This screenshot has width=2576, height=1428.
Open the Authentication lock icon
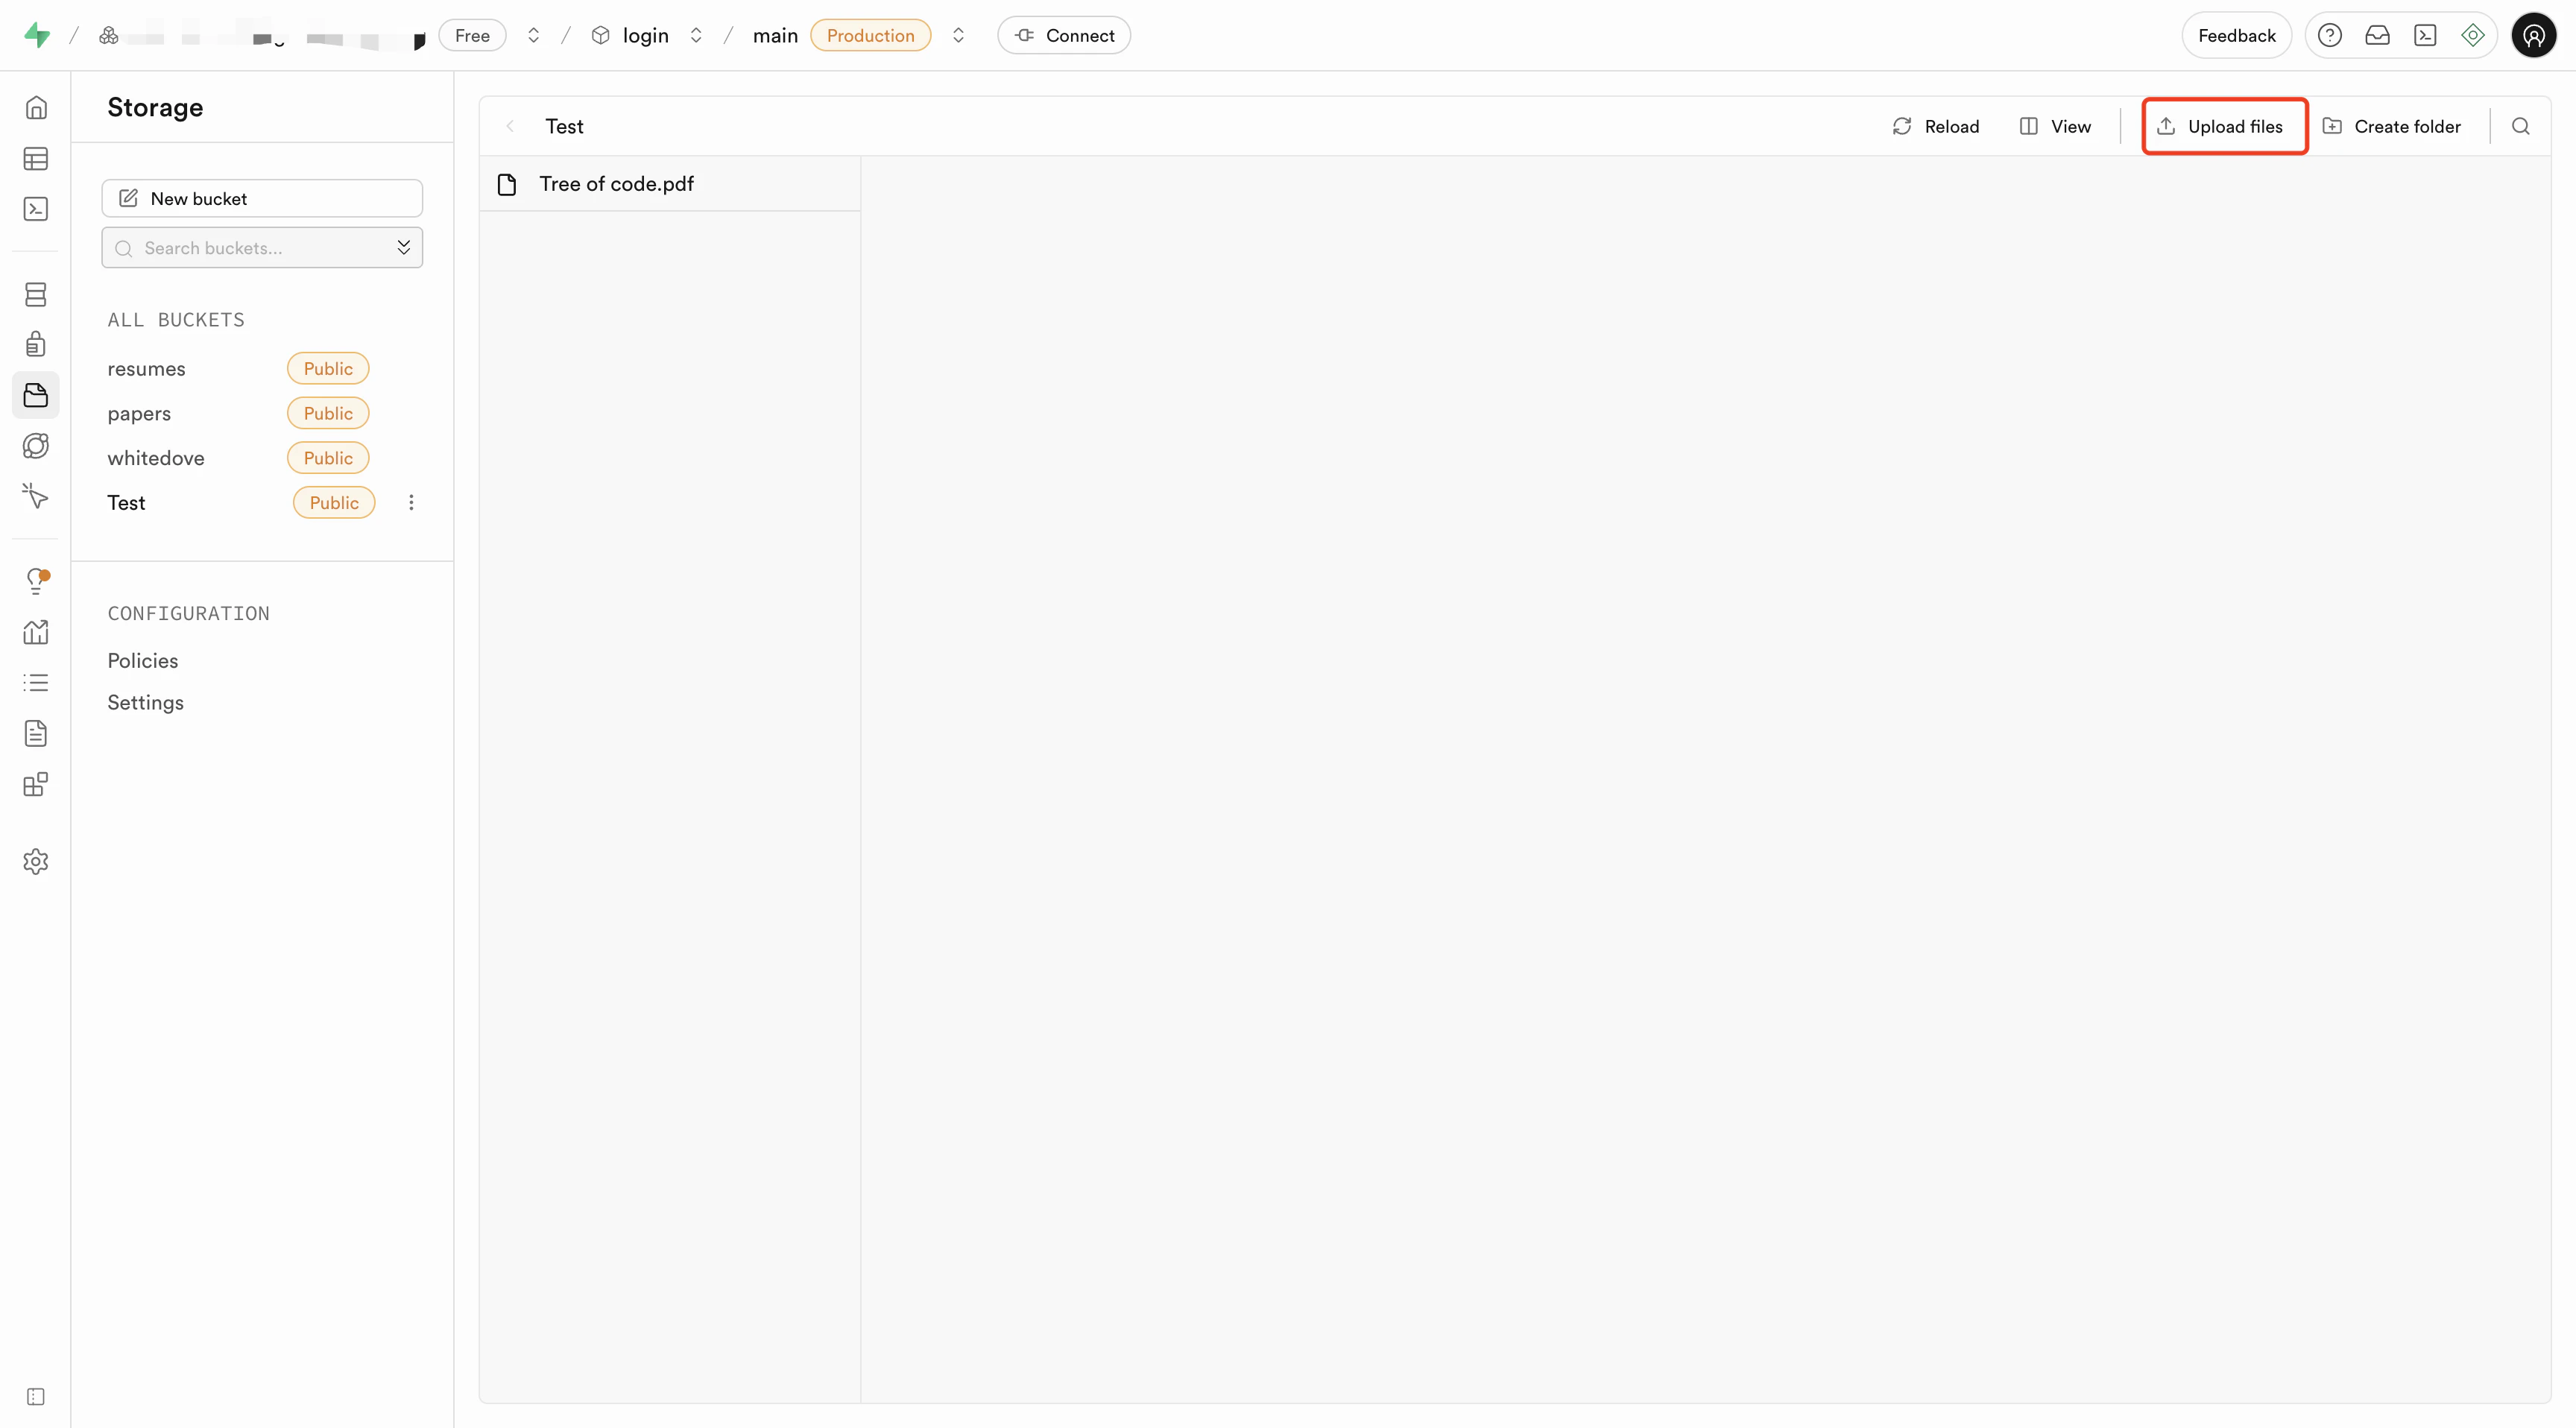pyautogui.click(x=36, y=344)
